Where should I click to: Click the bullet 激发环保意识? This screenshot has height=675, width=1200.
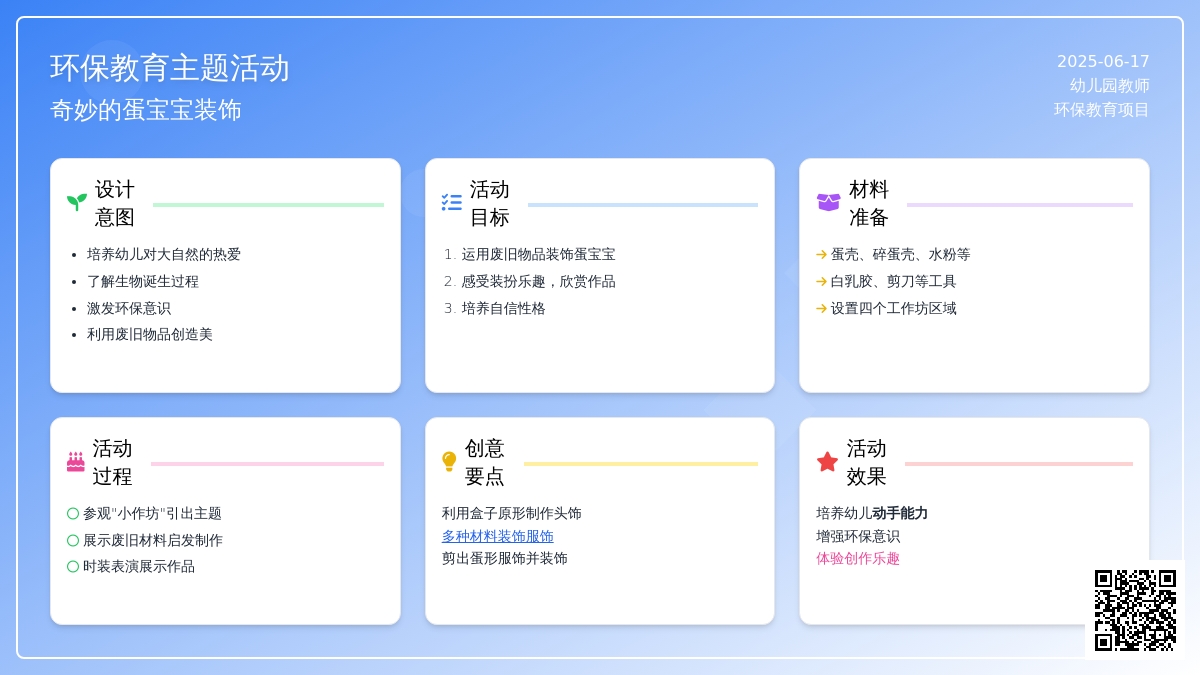129,309
